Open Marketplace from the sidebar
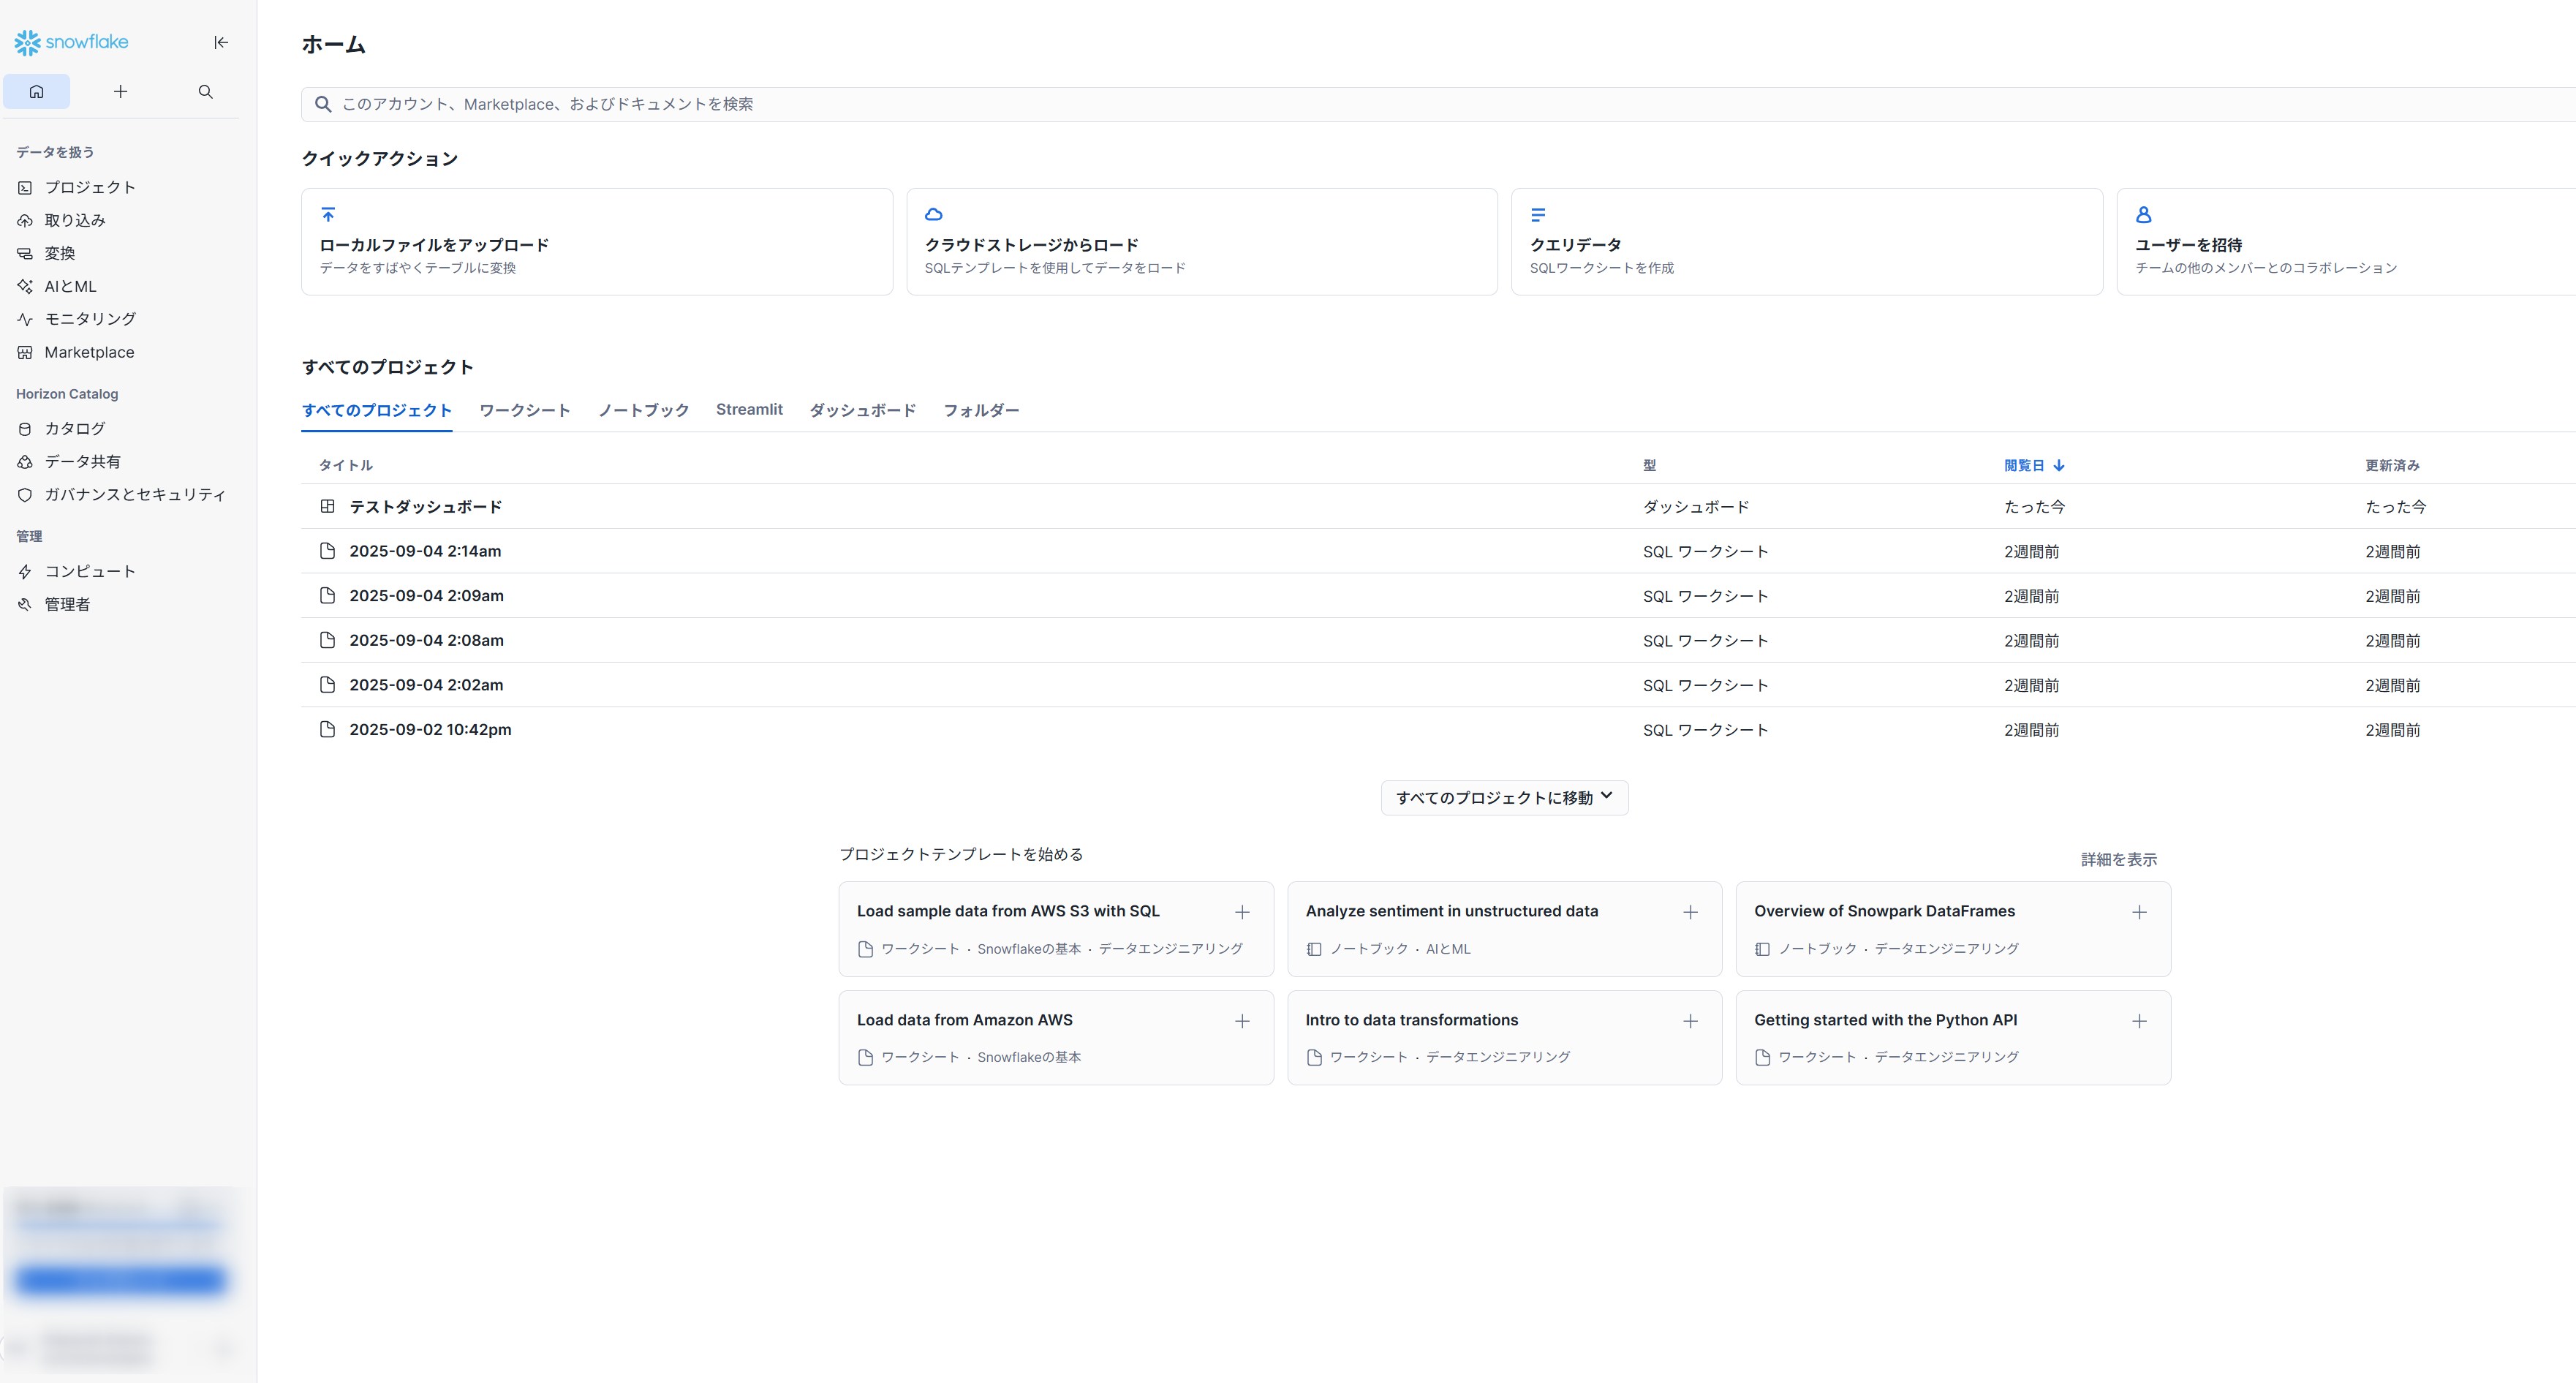The image size is (2576, 1383). (x=88, y=352)
